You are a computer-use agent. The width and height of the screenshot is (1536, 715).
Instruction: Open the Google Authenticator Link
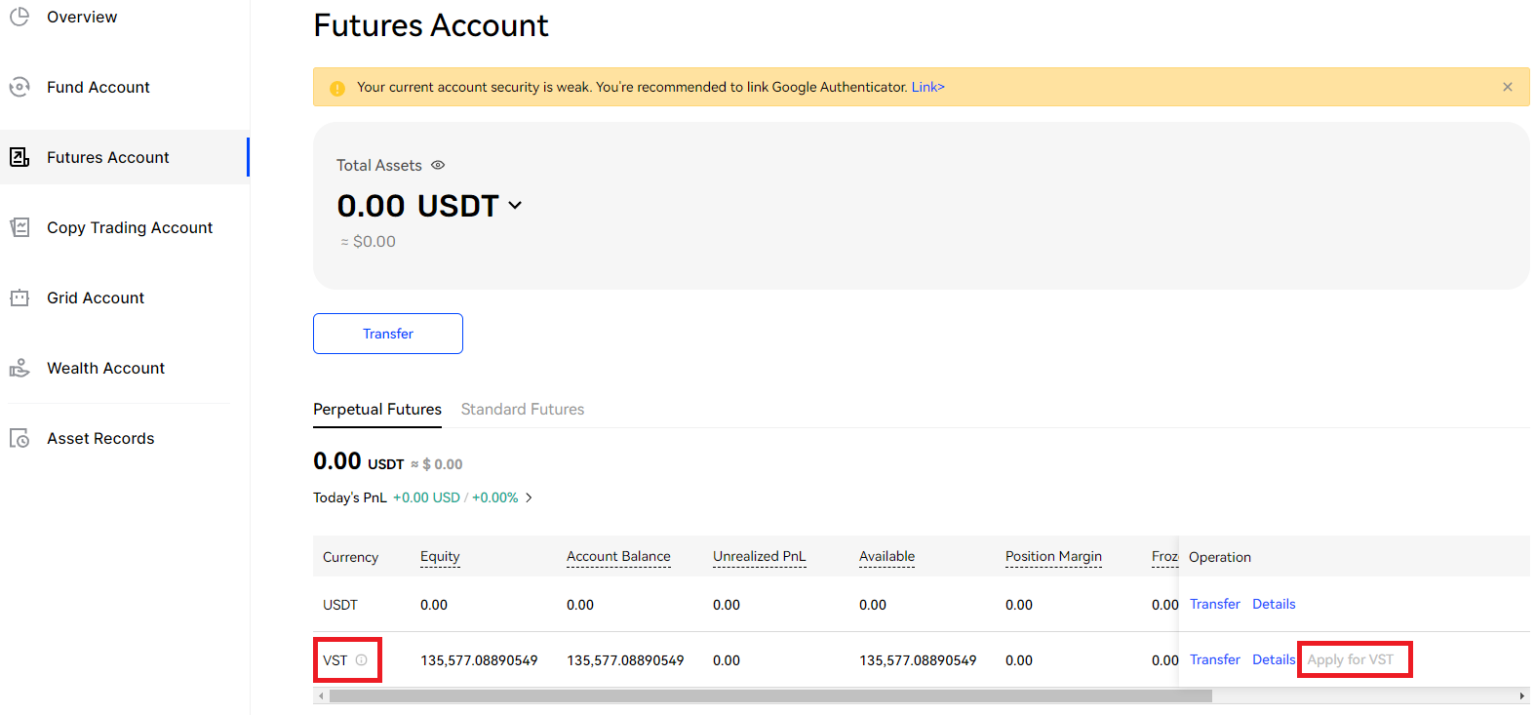click(x=928, y=87)
